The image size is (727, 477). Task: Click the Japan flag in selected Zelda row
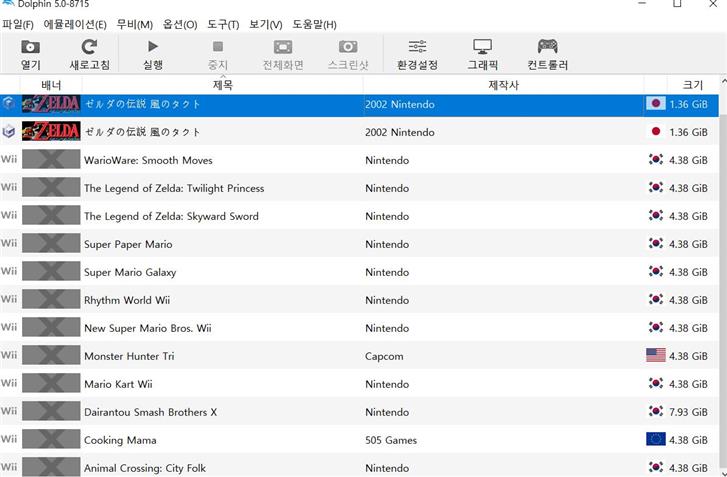656,103
